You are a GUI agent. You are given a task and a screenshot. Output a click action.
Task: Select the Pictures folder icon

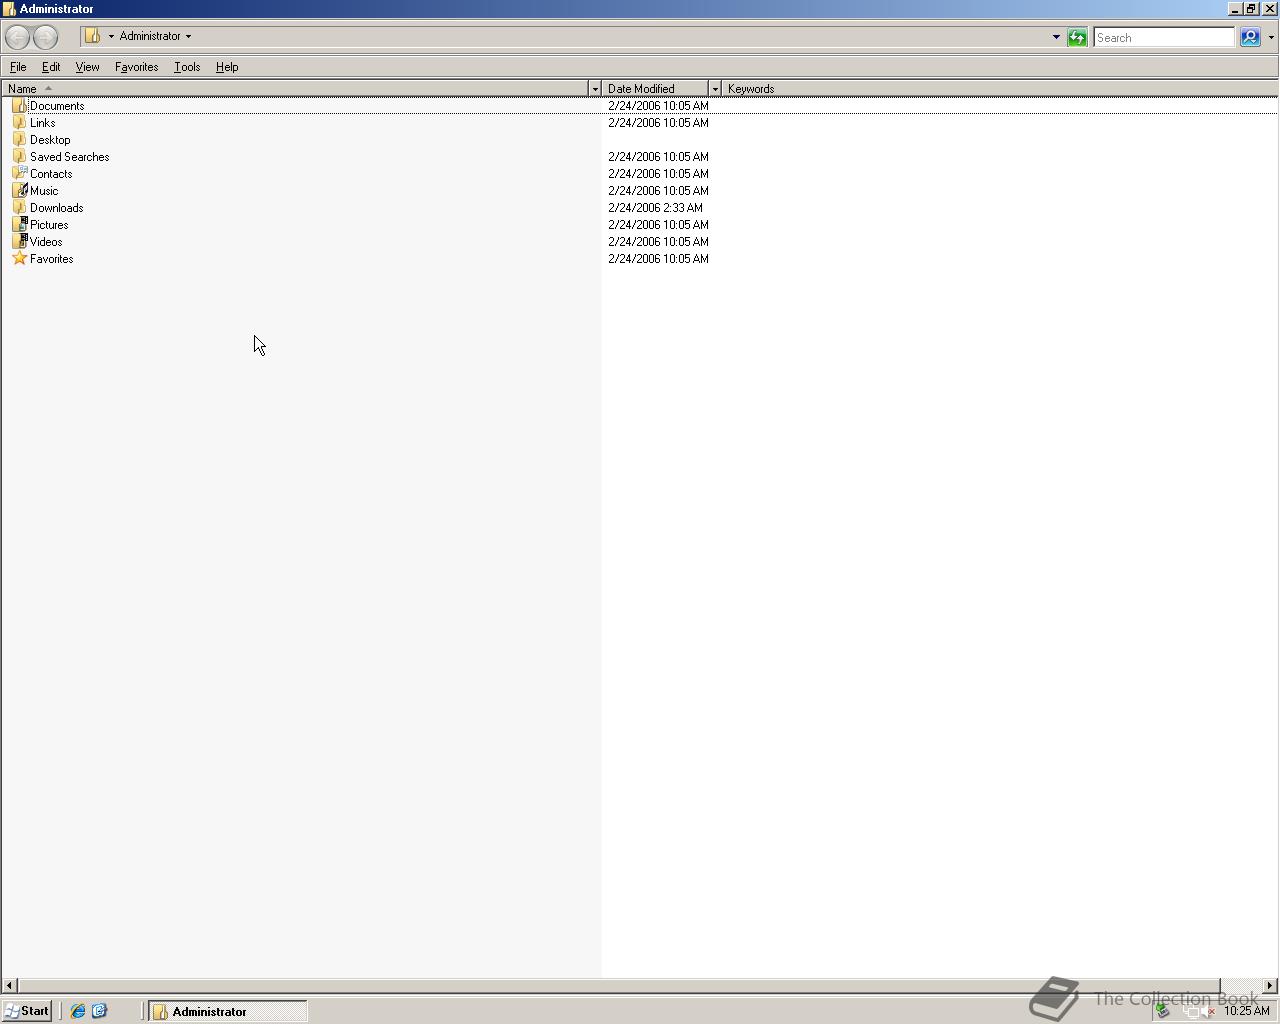point(19,224)
